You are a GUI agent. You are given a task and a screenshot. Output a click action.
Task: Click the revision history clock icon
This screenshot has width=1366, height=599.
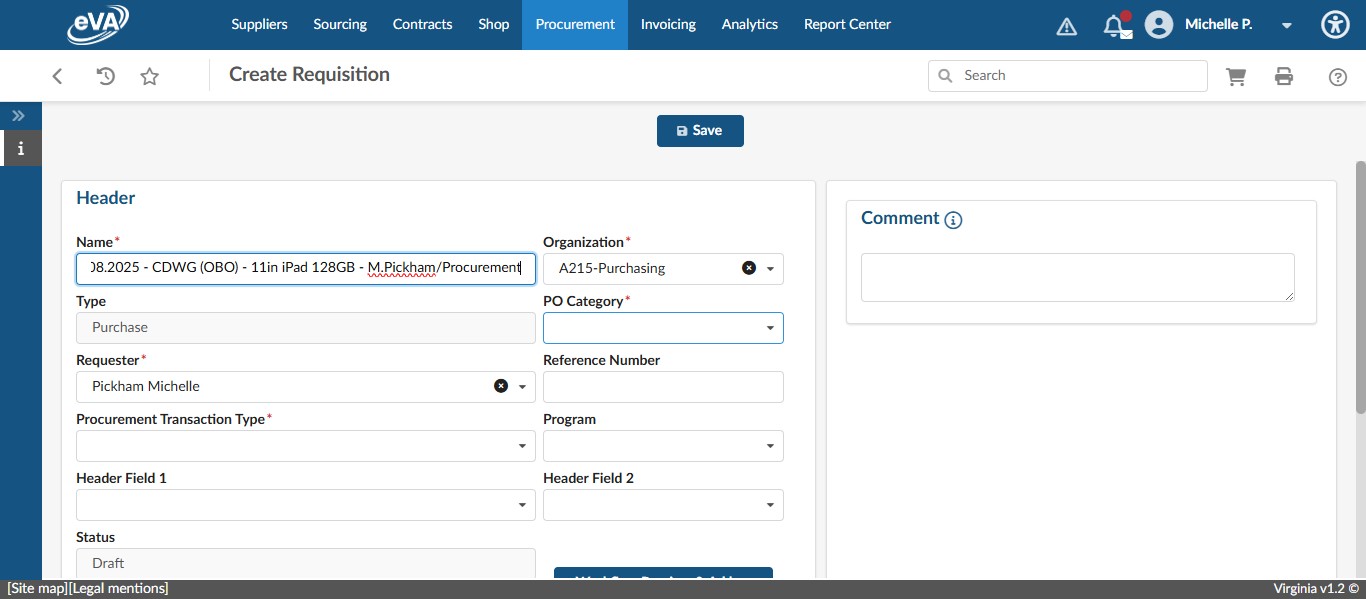(x=105, y=75)
